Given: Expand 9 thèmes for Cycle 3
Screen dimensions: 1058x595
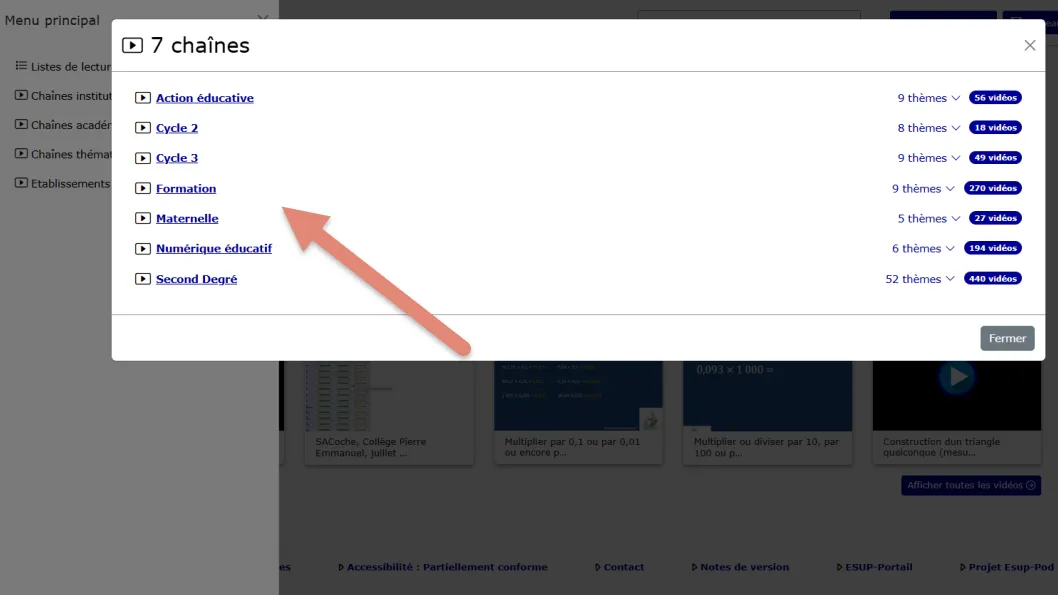Looking at the screenshot, I should point(928,158).
